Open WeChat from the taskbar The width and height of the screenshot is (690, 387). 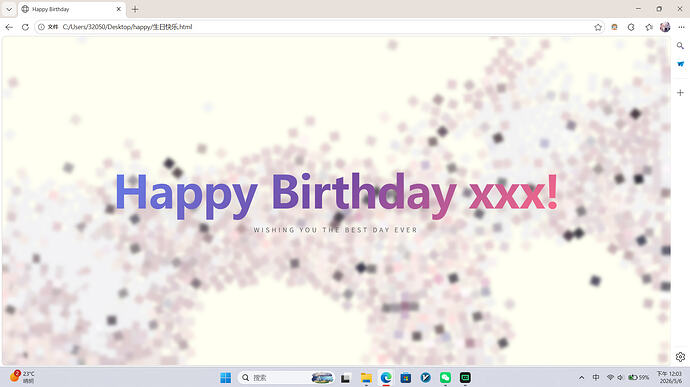coord(445,378)
